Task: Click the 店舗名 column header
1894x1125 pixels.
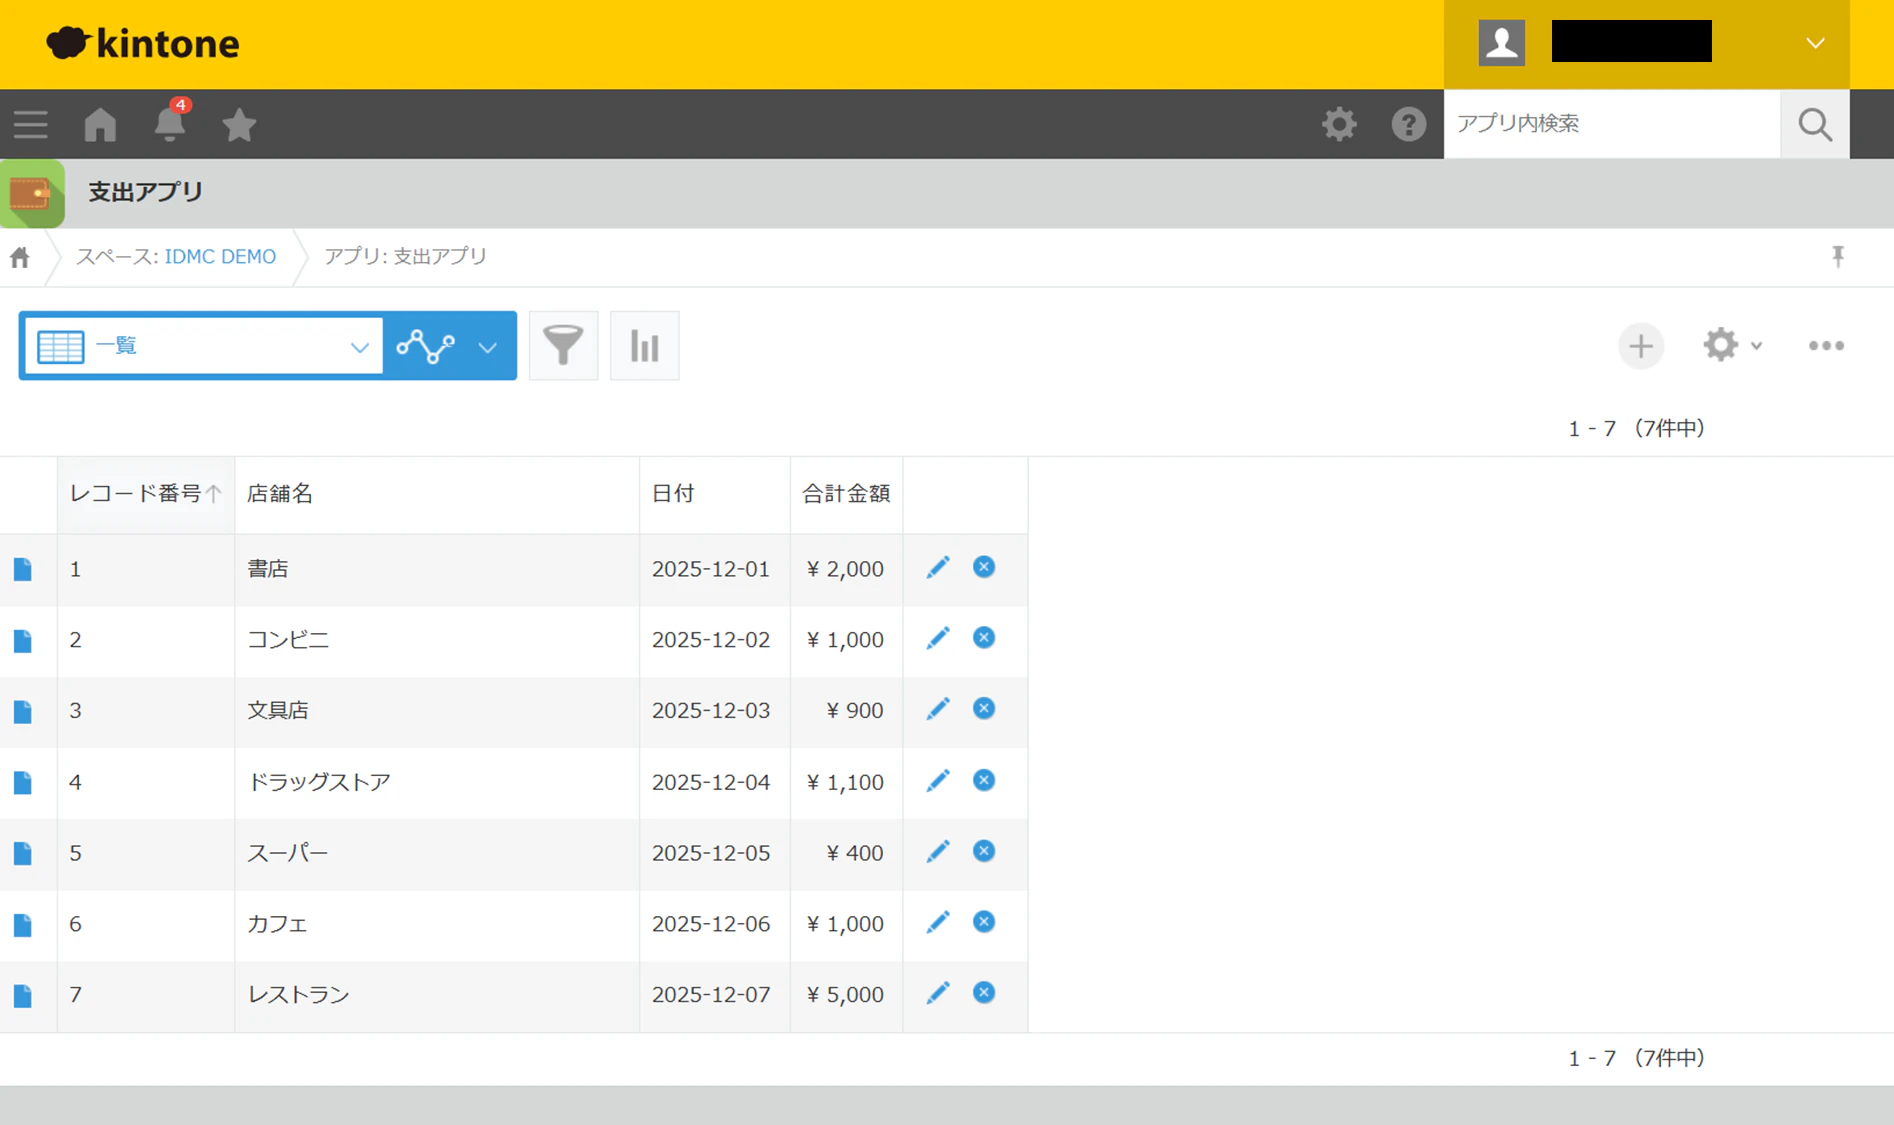Action: tap(437, 494)
